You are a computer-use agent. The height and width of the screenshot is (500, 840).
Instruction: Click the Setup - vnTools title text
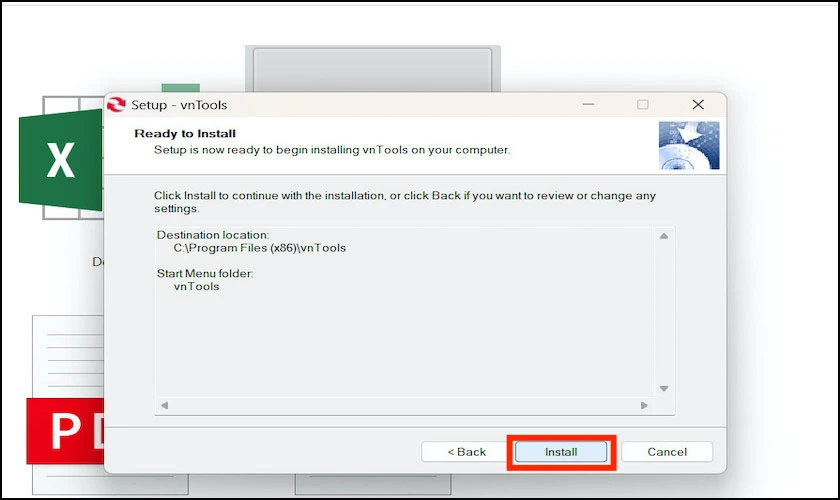point(179,105)
